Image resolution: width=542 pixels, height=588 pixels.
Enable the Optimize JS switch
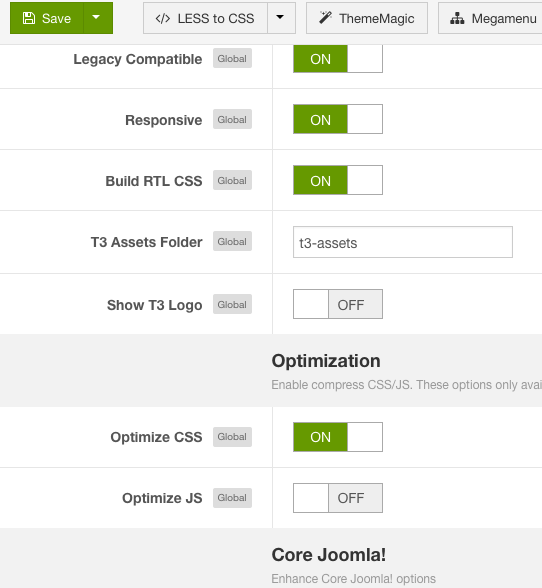point(338,498)
